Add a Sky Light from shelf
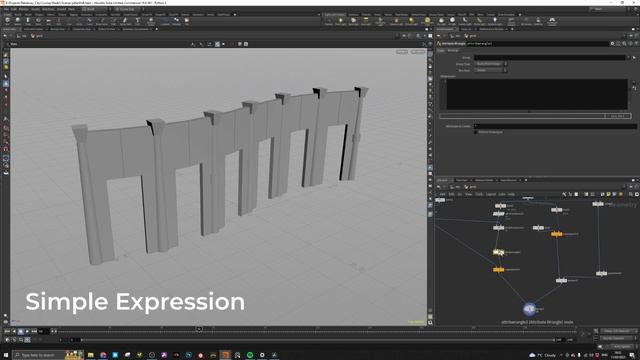Screen dimensions: 640x360 [x=442, y=21]
